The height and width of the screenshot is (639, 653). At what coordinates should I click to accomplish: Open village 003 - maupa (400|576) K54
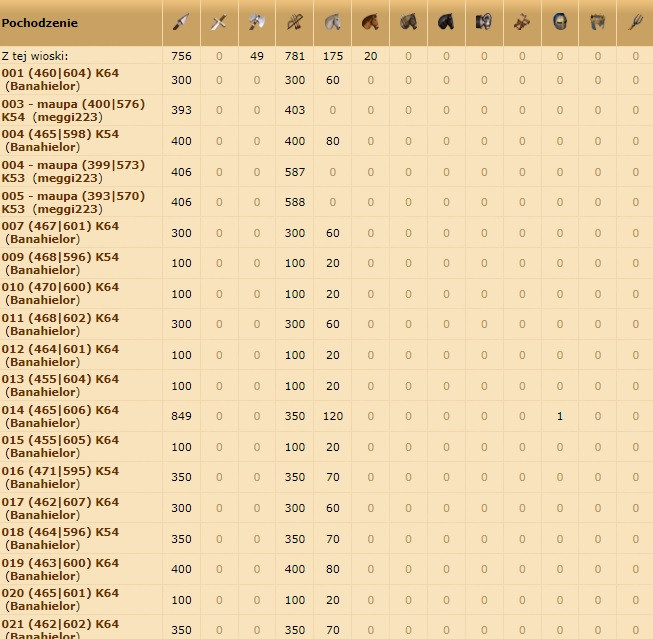point(73,110)
